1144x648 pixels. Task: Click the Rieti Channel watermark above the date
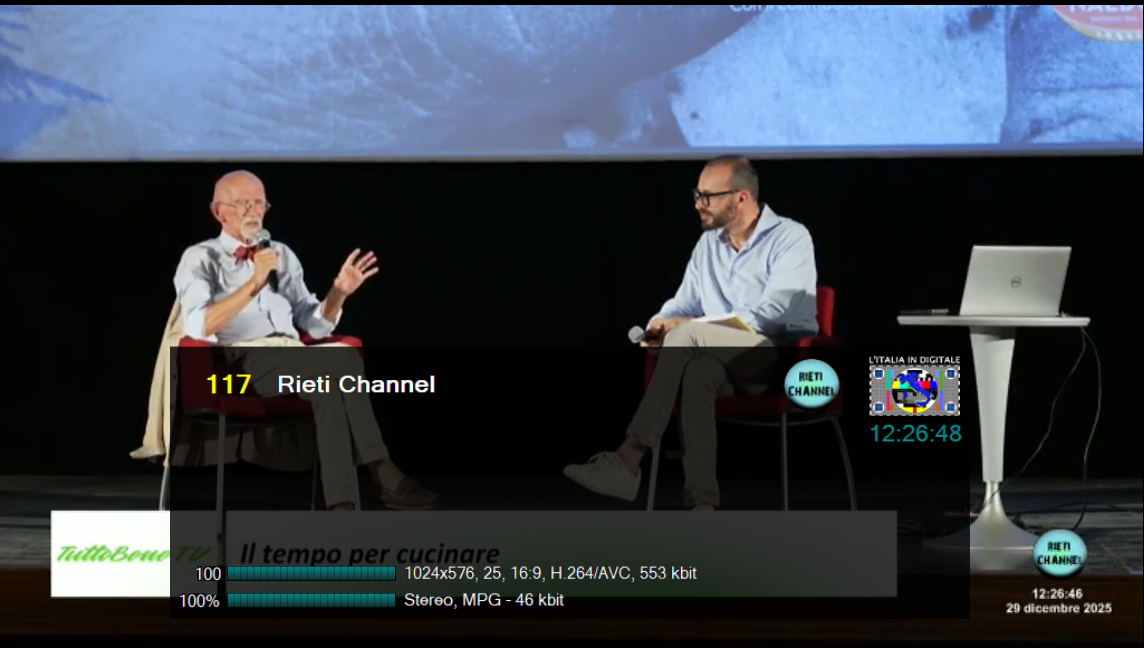[x=1059, y=553]
